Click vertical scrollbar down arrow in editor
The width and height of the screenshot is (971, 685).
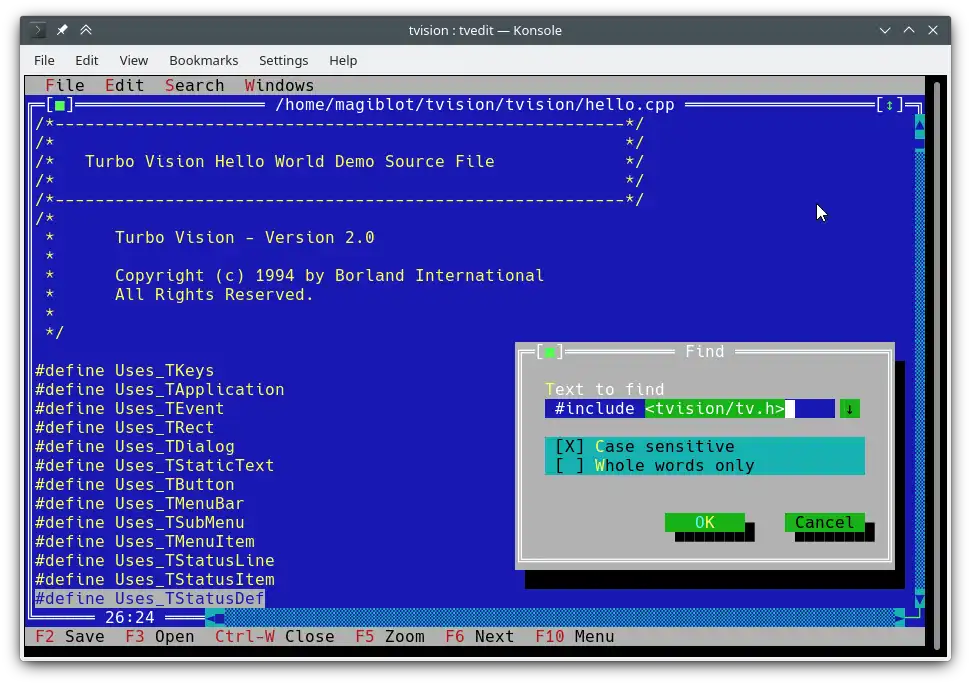(919, 599)
